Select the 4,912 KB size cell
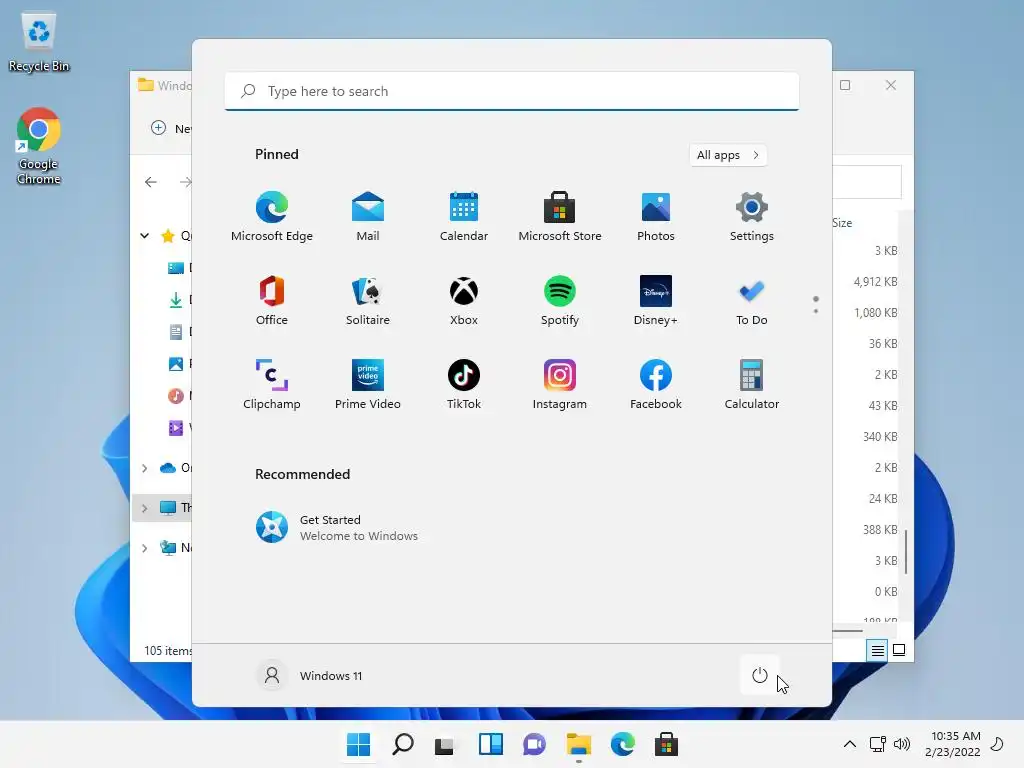The height and width of the screenshot is (768, 1024). [875, 281]
